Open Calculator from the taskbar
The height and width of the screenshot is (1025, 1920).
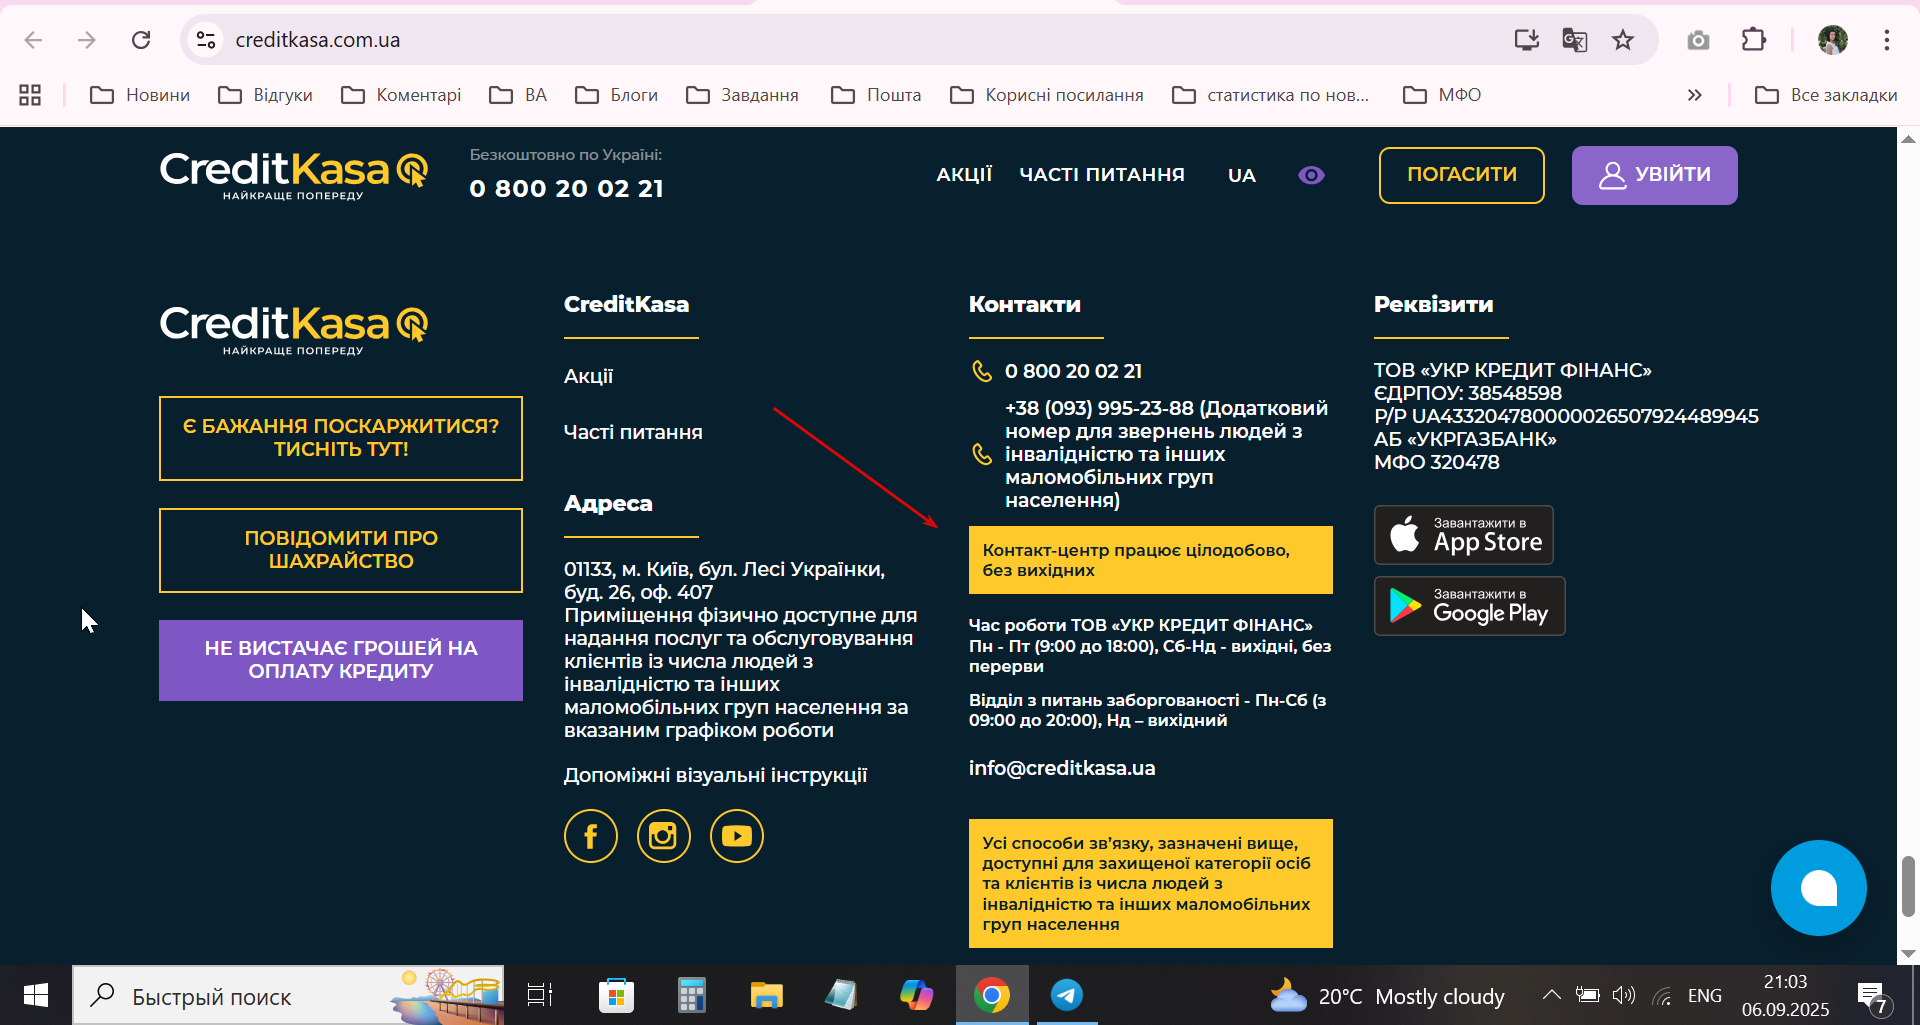pyautogui.click(x=691, y=995)
